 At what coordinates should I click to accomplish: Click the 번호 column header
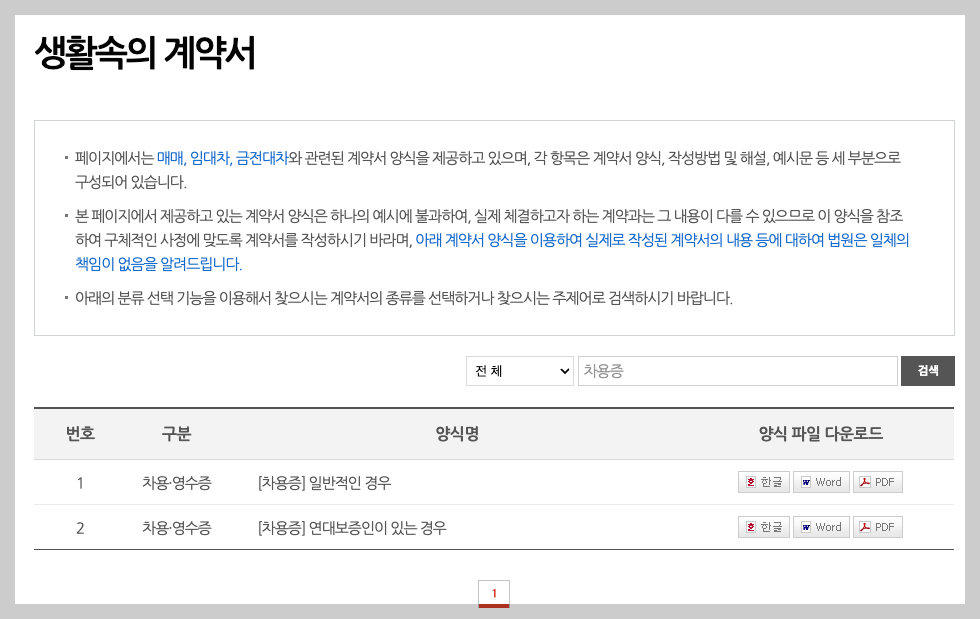tap(80, 434)
